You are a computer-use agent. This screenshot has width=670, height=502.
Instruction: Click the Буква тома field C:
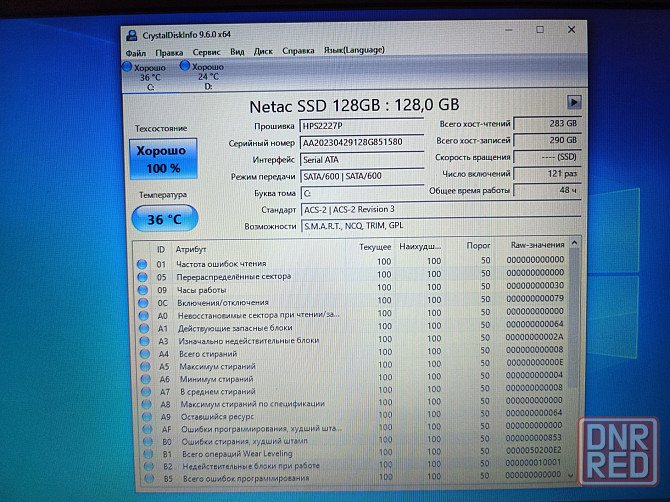(x=362, y=193)
